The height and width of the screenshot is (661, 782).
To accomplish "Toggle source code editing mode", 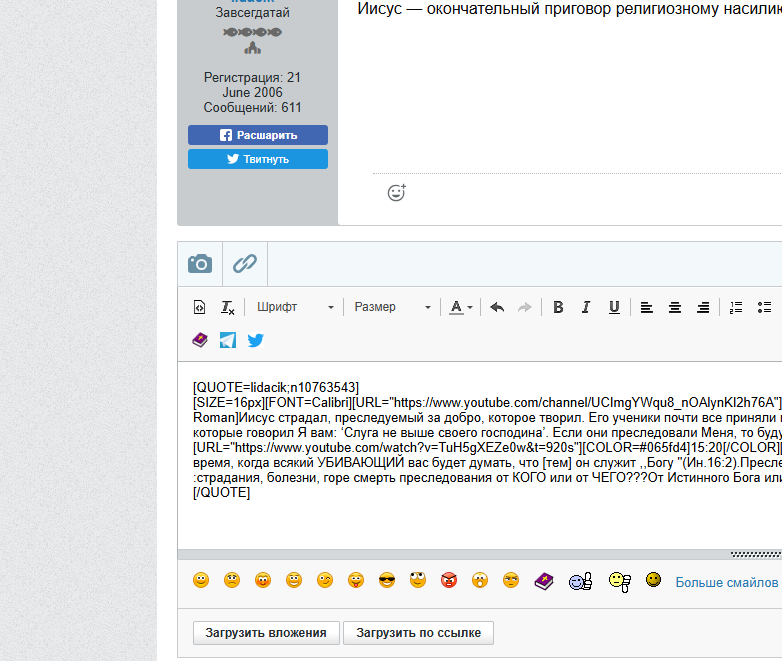I will tap(199, 307).
